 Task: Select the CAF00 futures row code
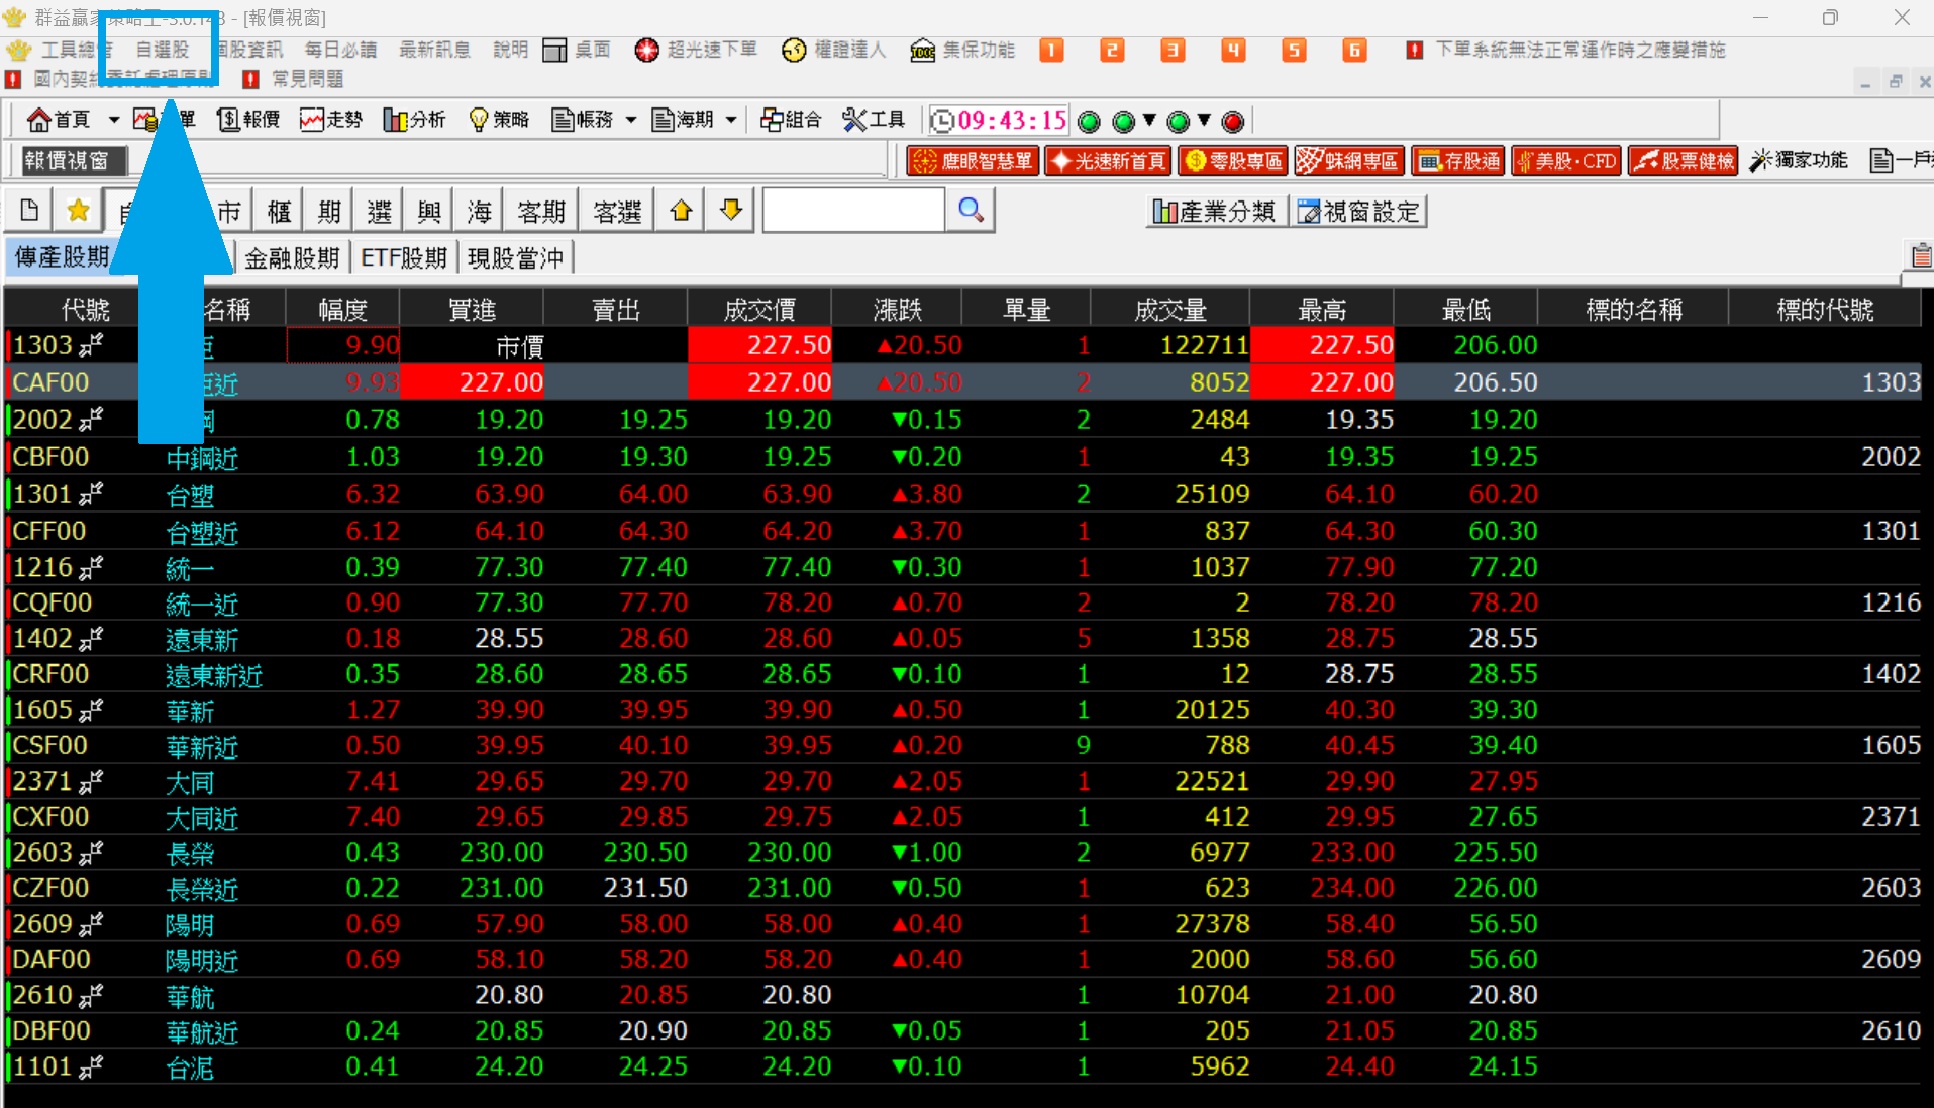50,382
